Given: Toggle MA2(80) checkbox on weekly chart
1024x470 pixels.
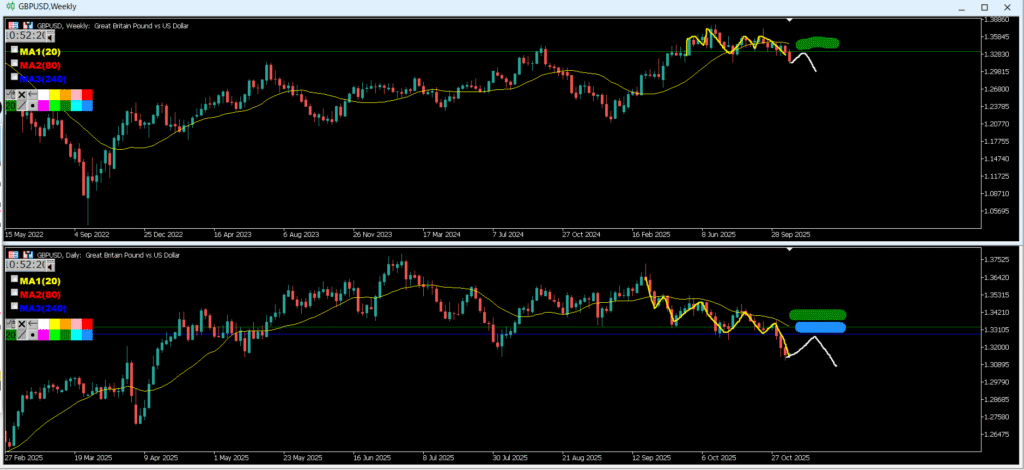Looking at the screenshot, I should 14,63.
